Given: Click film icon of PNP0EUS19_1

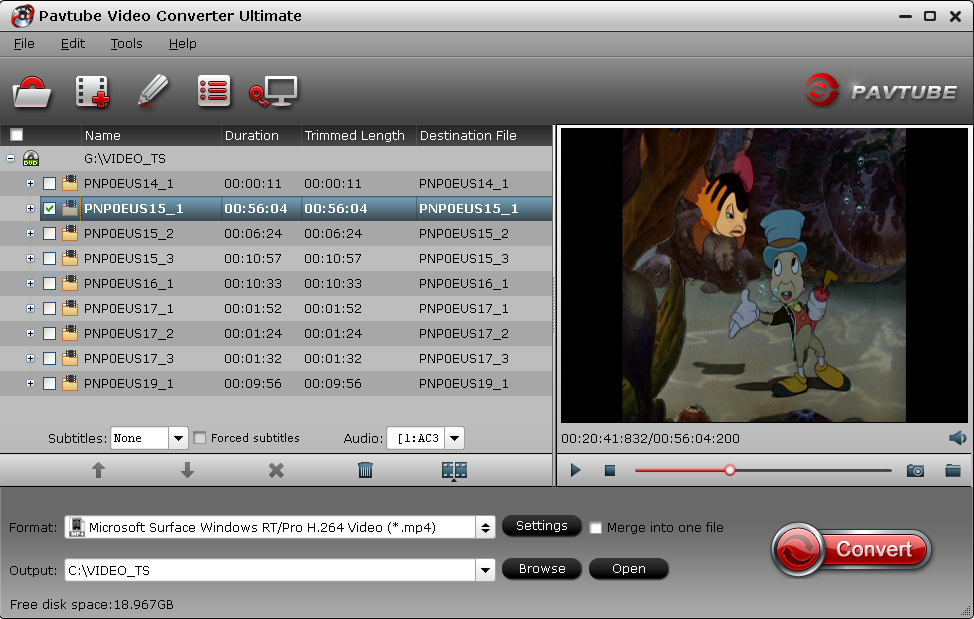Looking at the screenshot, I should pyautogui.click(x=70, y=382).
